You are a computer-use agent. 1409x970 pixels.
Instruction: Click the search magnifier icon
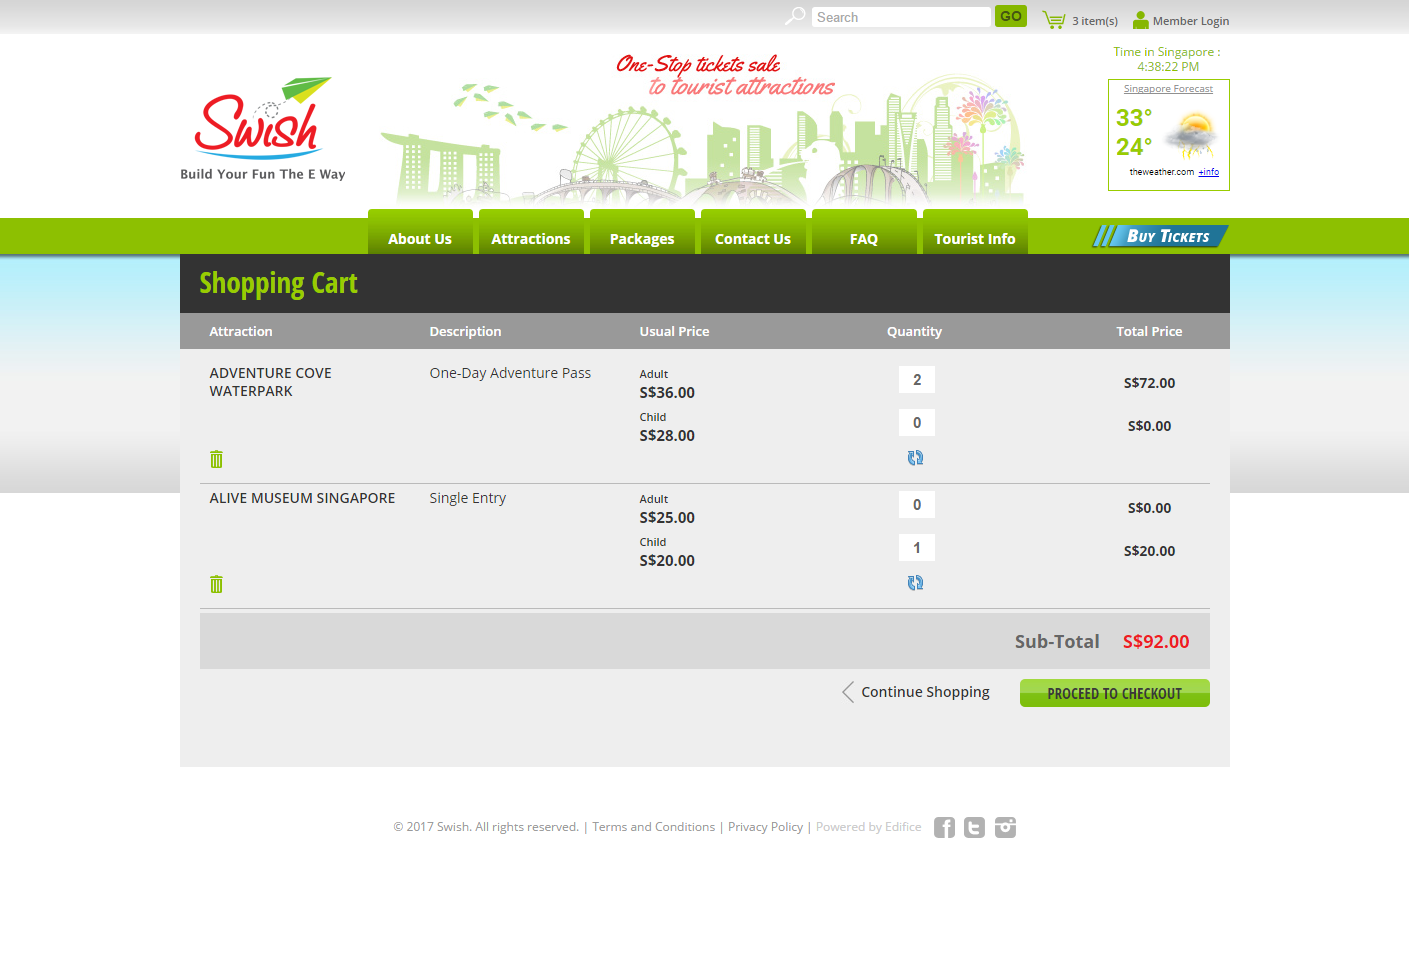pos(795,16)
